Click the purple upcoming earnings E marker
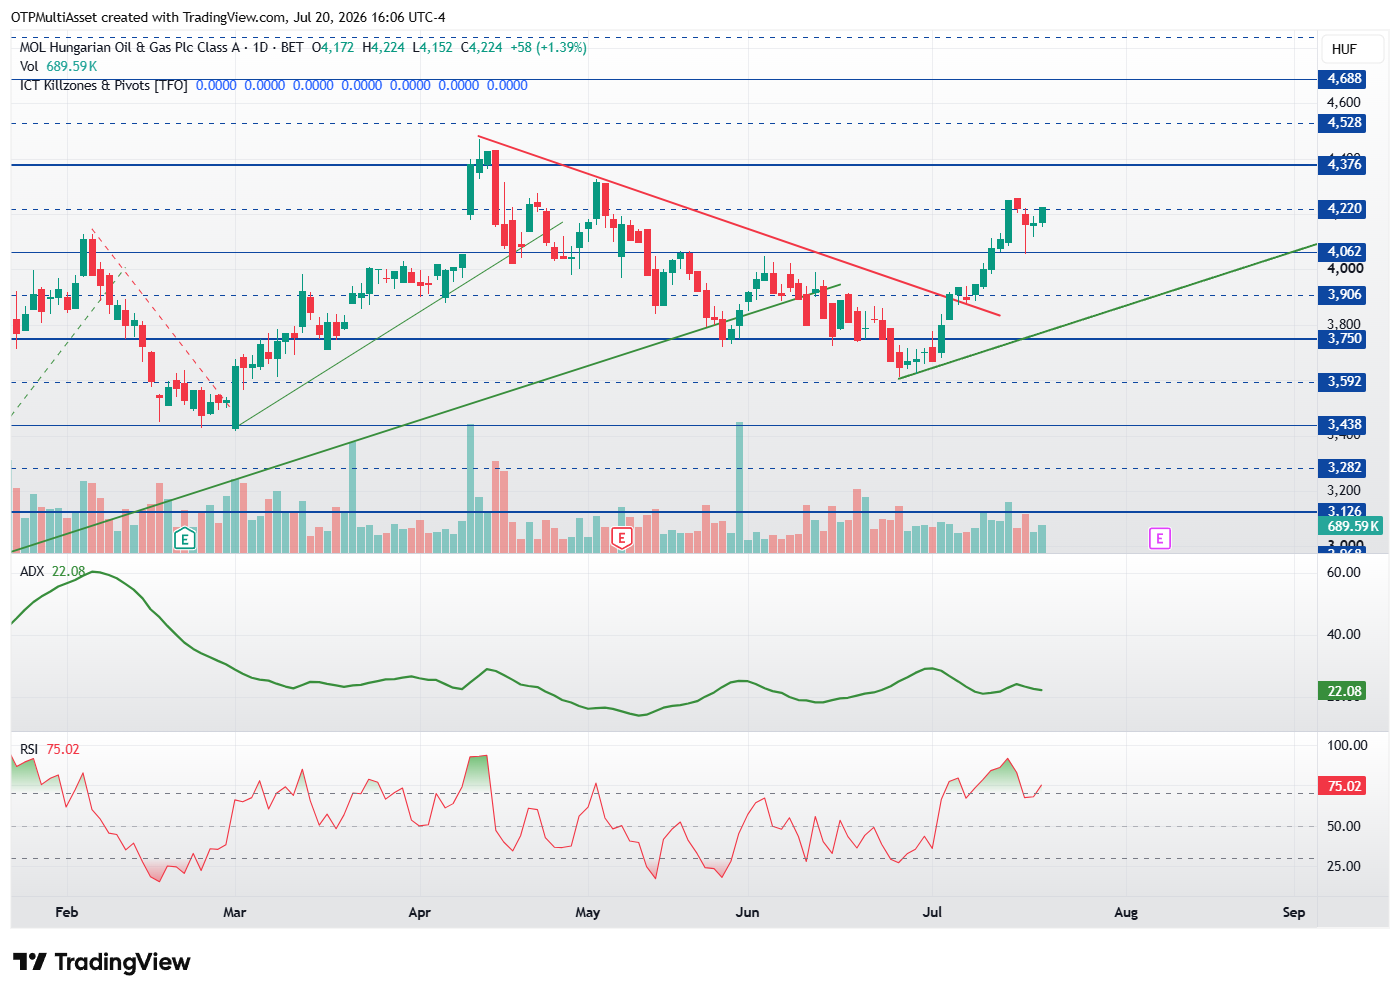 1160,539
